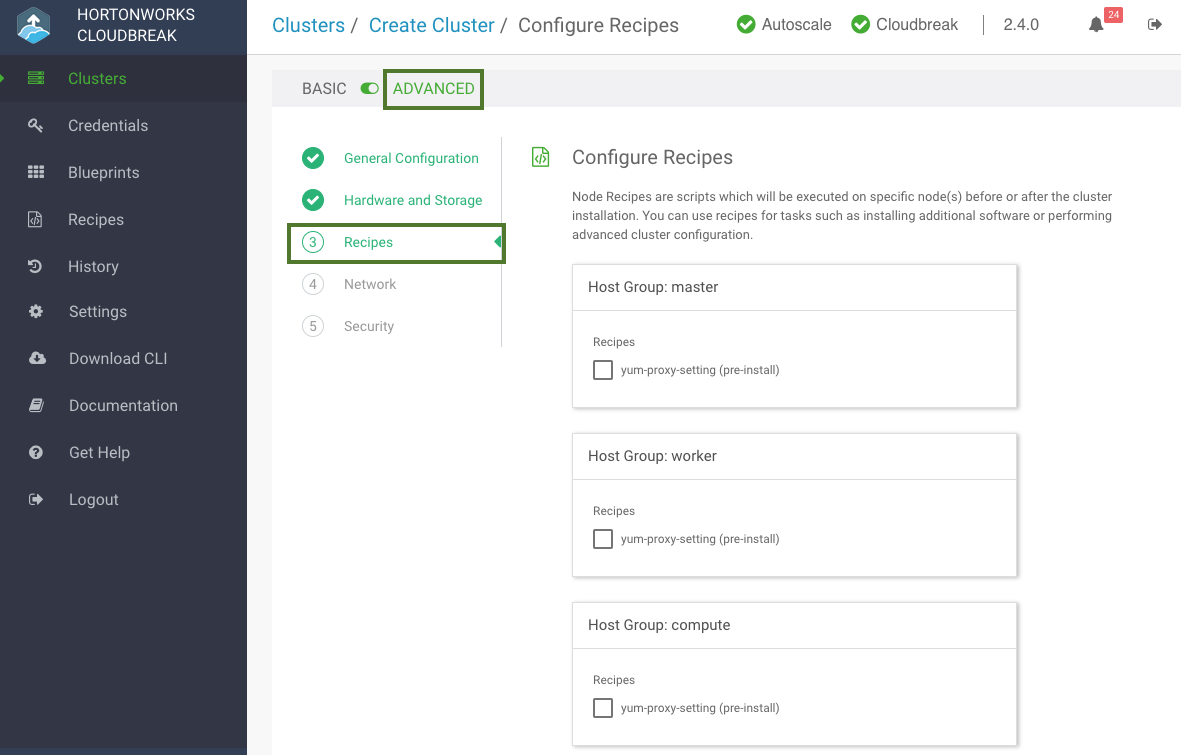Click the Settings gear icon
The height and width of the screenshot is (755, 1181).
pyautogui.click(x=35, y=311)
